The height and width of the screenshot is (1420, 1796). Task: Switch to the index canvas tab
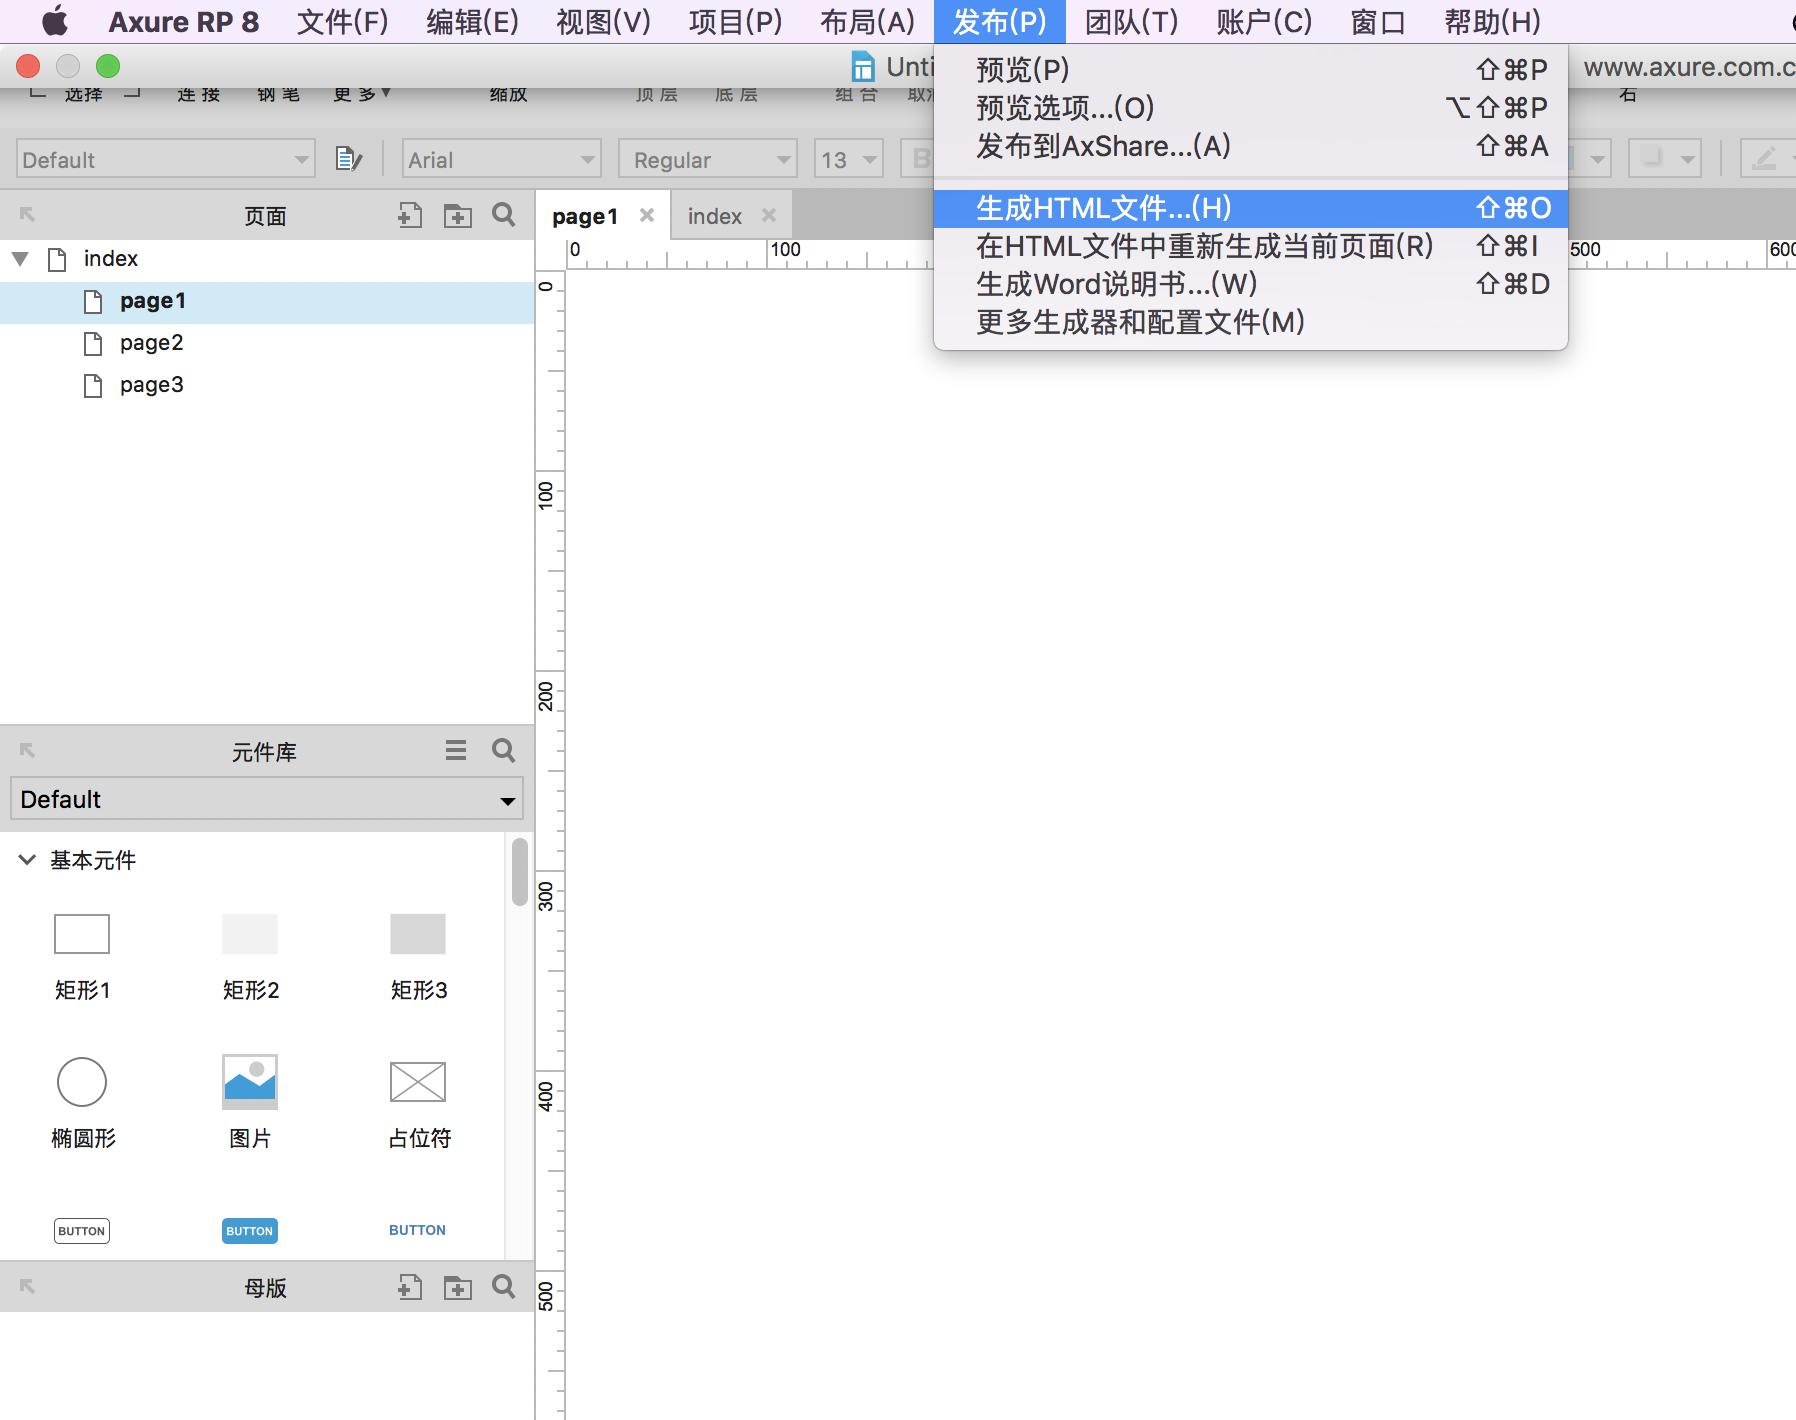pos(715,216)
